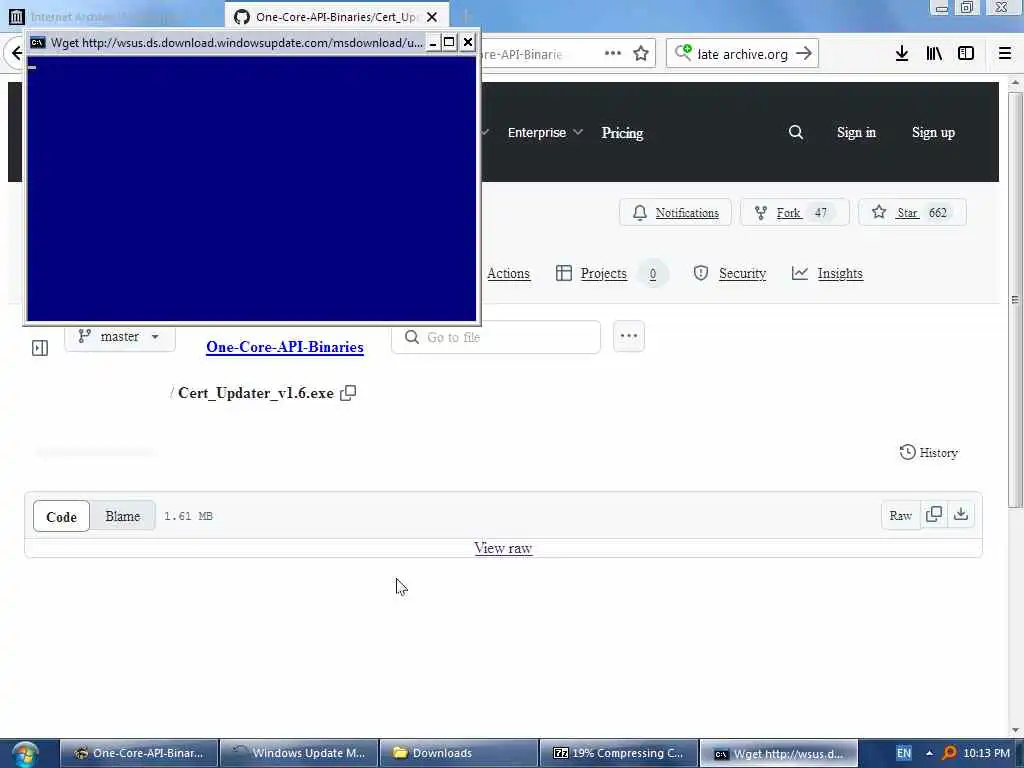This screenshot has width=1024, height=768.
Task: Open the Pricing link
Action: click(x=622, y=133)
